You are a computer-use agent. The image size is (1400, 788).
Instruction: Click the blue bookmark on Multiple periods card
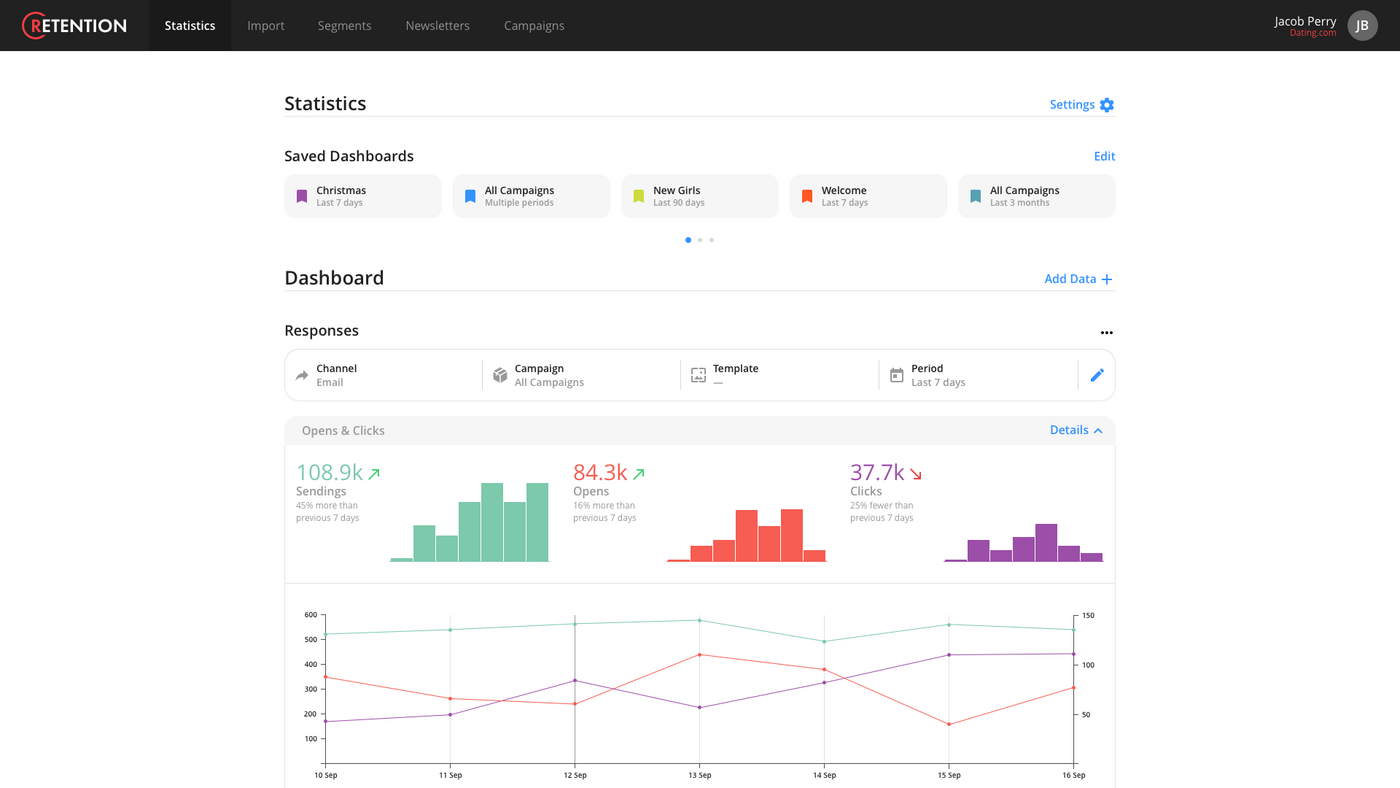click(470, 196)
